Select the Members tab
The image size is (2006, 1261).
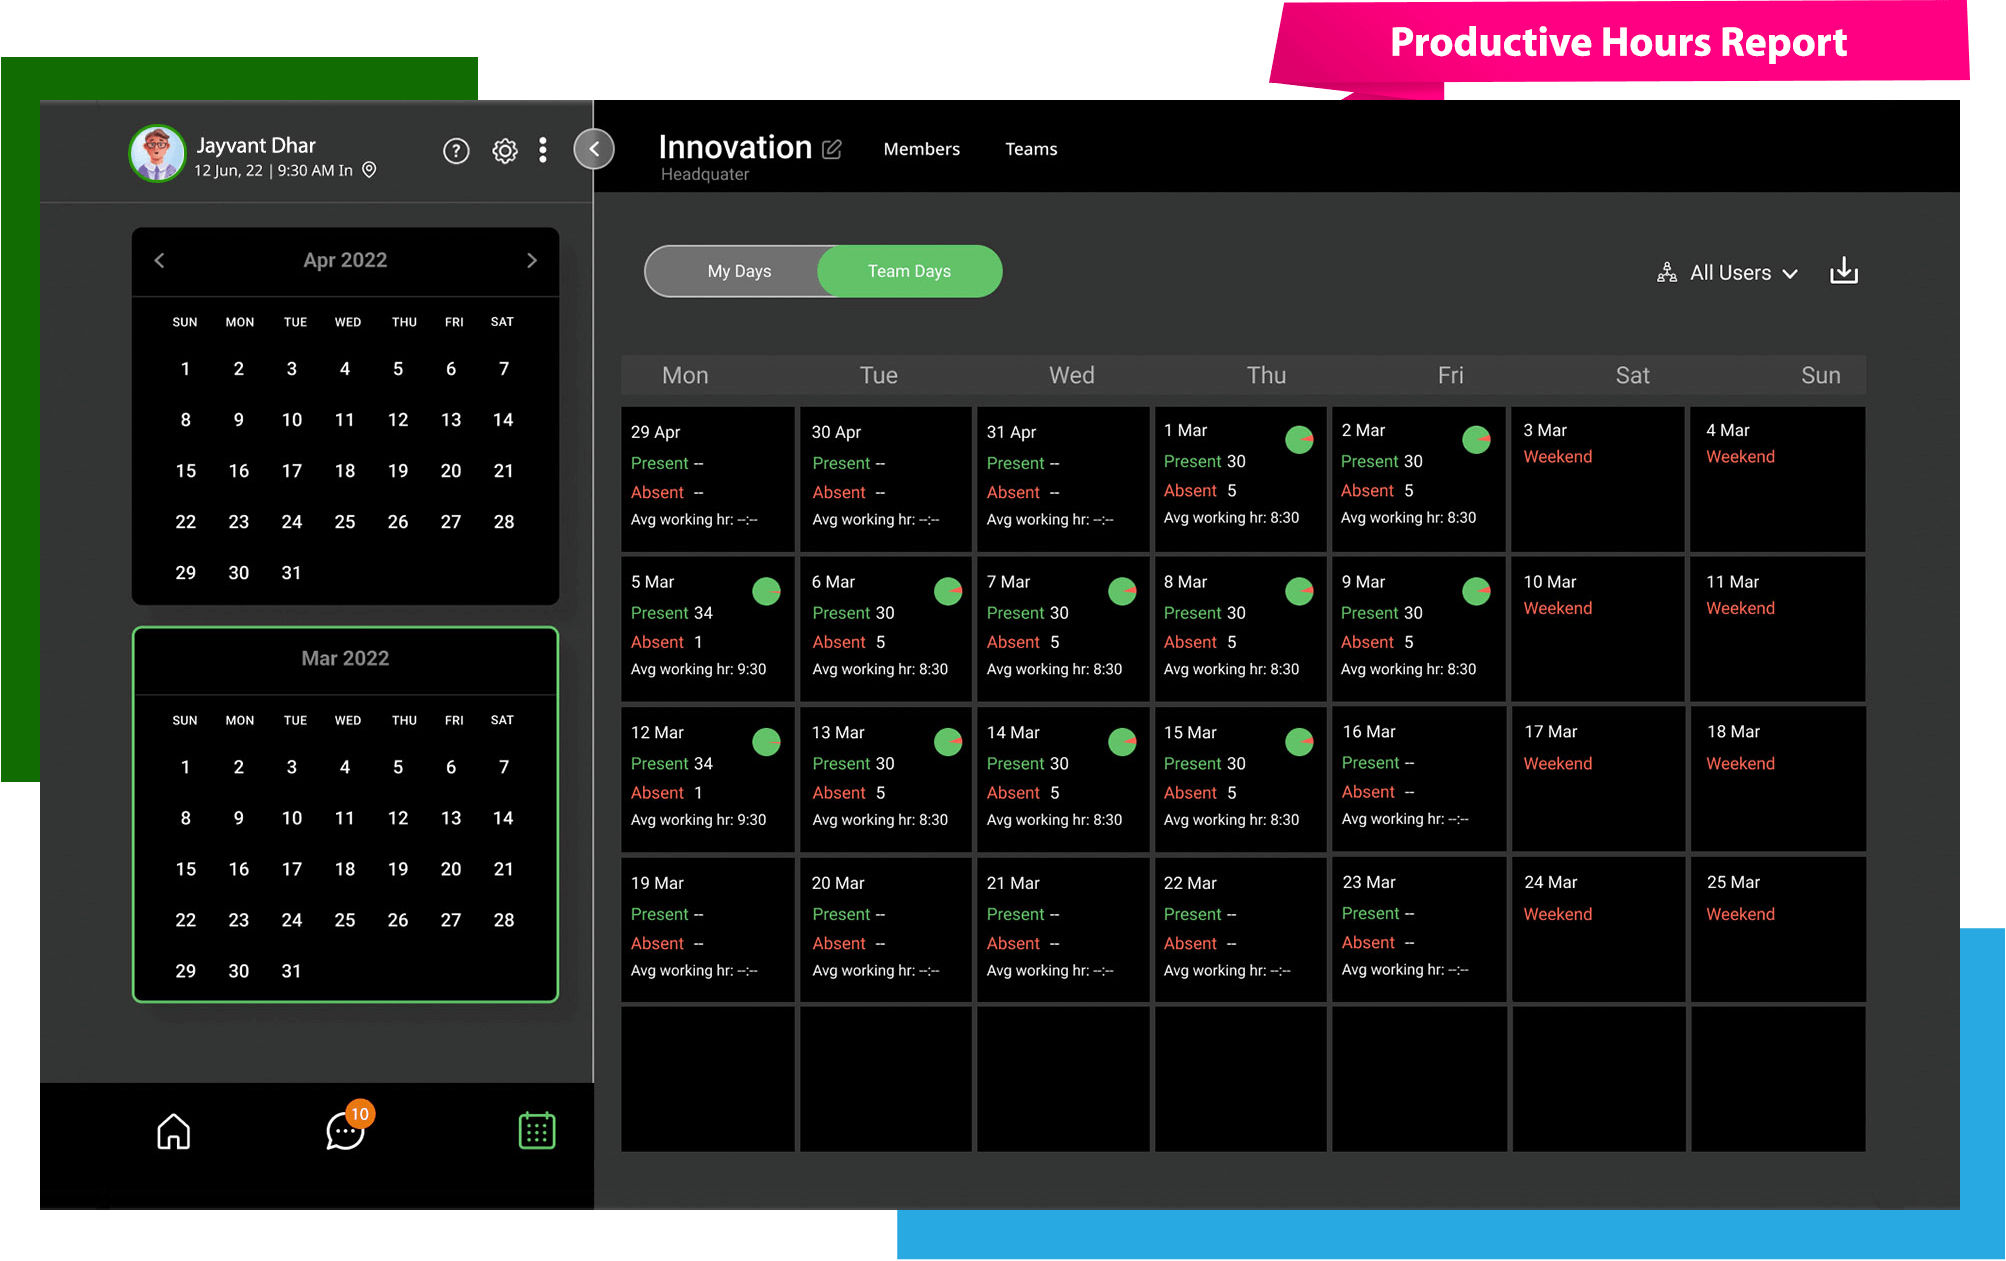922,148
